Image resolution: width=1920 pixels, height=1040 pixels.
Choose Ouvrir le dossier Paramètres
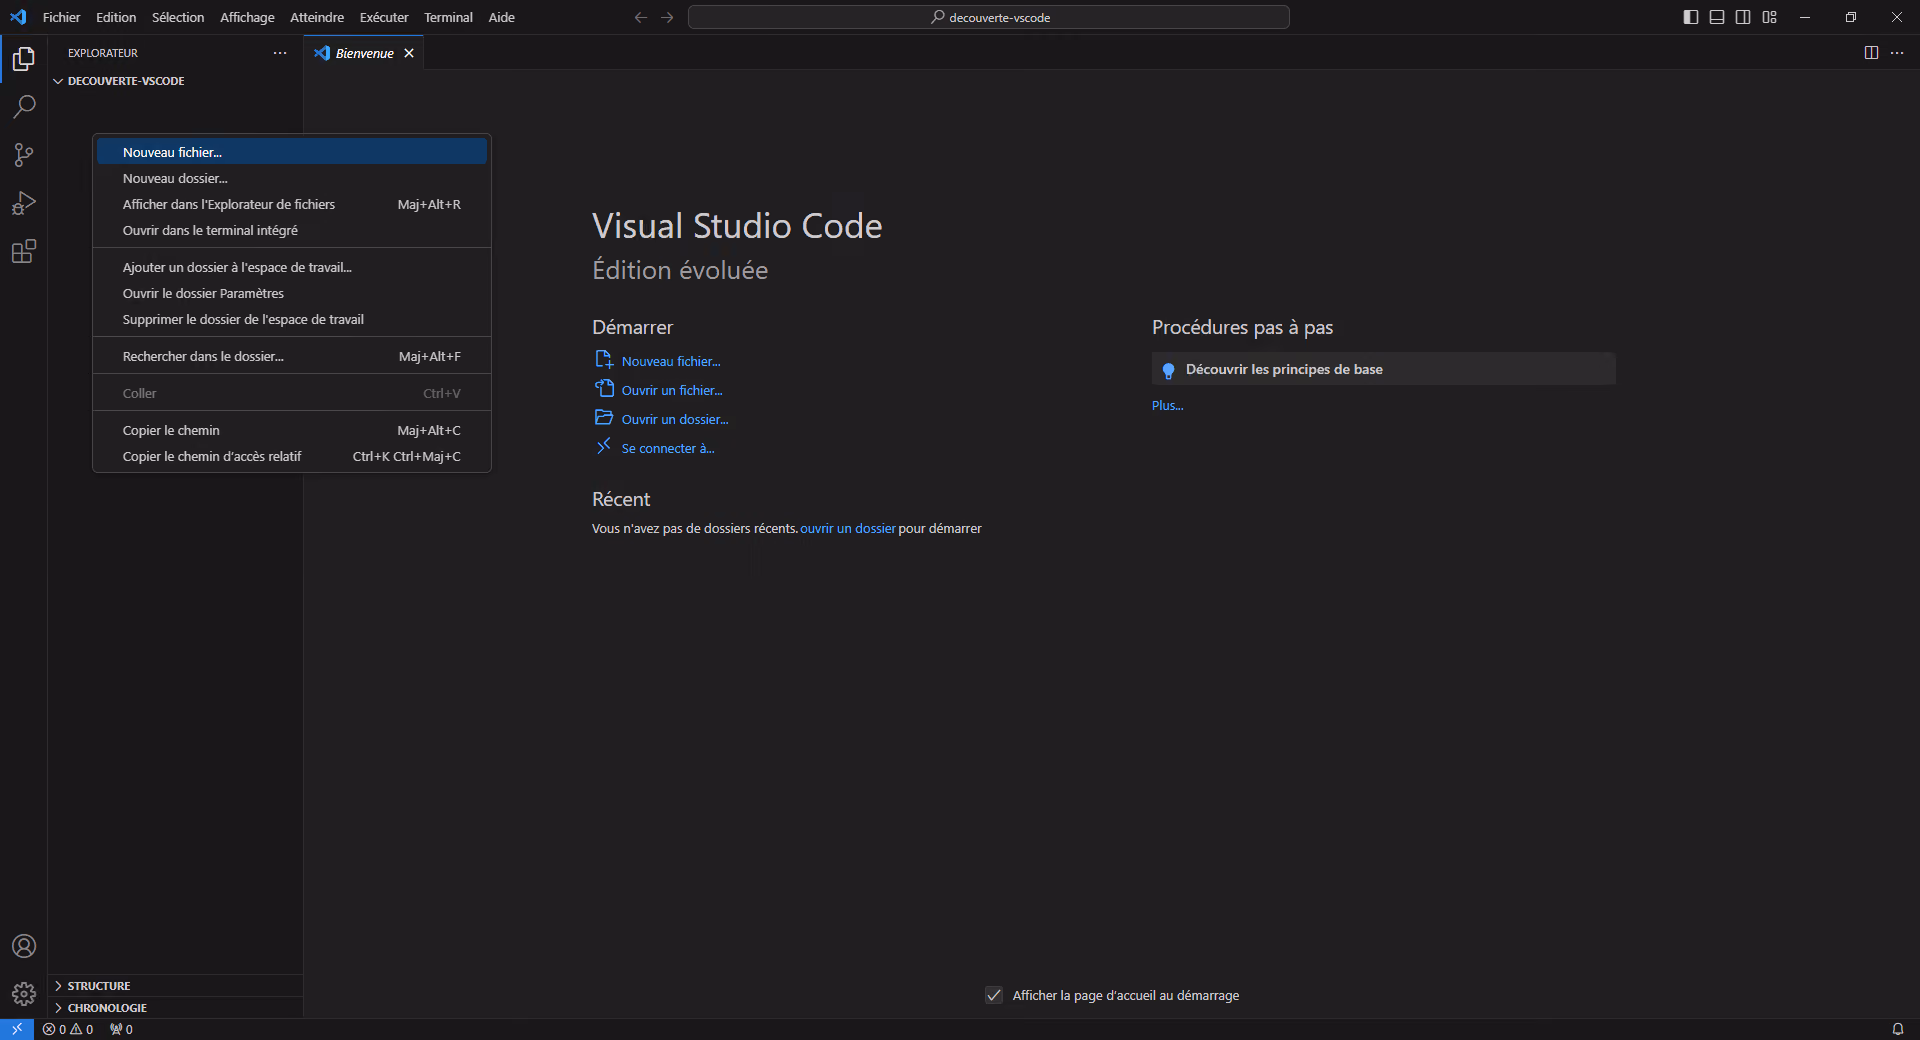pyautogui.click(x=292, y=293)
